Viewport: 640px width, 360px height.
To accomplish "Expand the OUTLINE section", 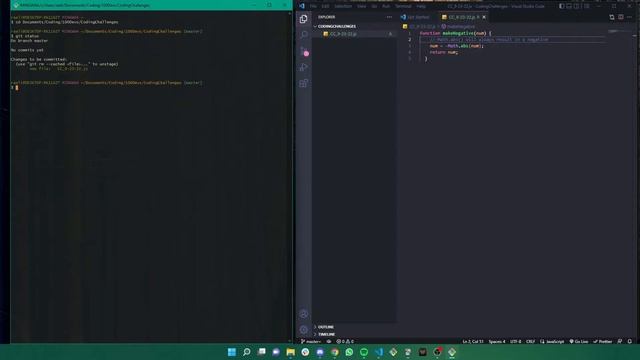I will click(x=325, y=327).
